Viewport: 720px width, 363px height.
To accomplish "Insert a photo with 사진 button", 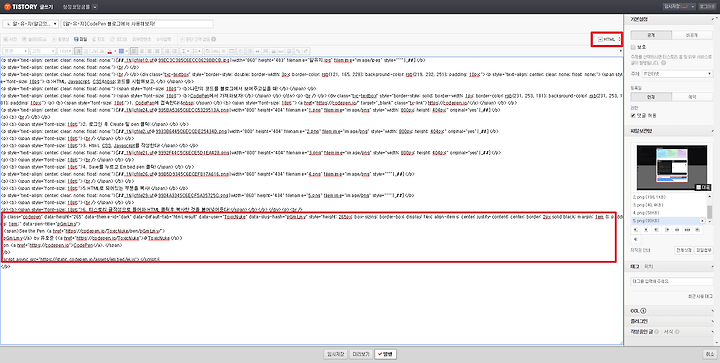I will (10, 39).
